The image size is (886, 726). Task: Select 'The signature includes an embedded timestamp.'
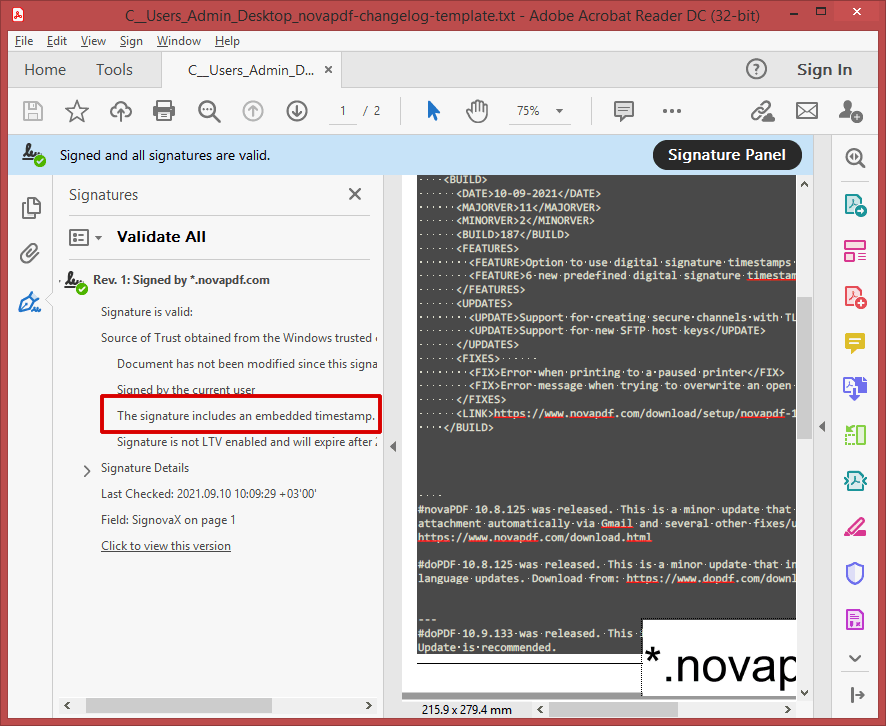(246, 416)
